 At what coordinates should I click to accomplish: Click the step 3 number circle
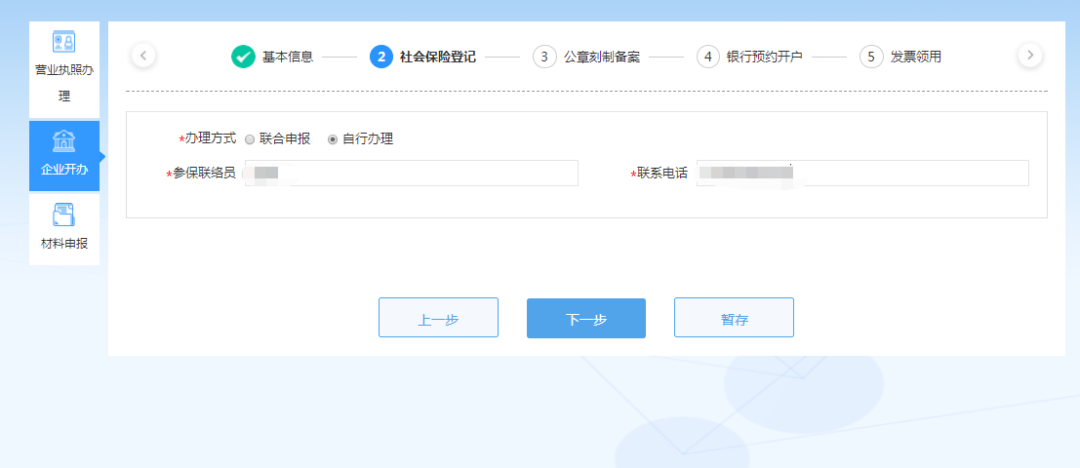tap(544, 57)
